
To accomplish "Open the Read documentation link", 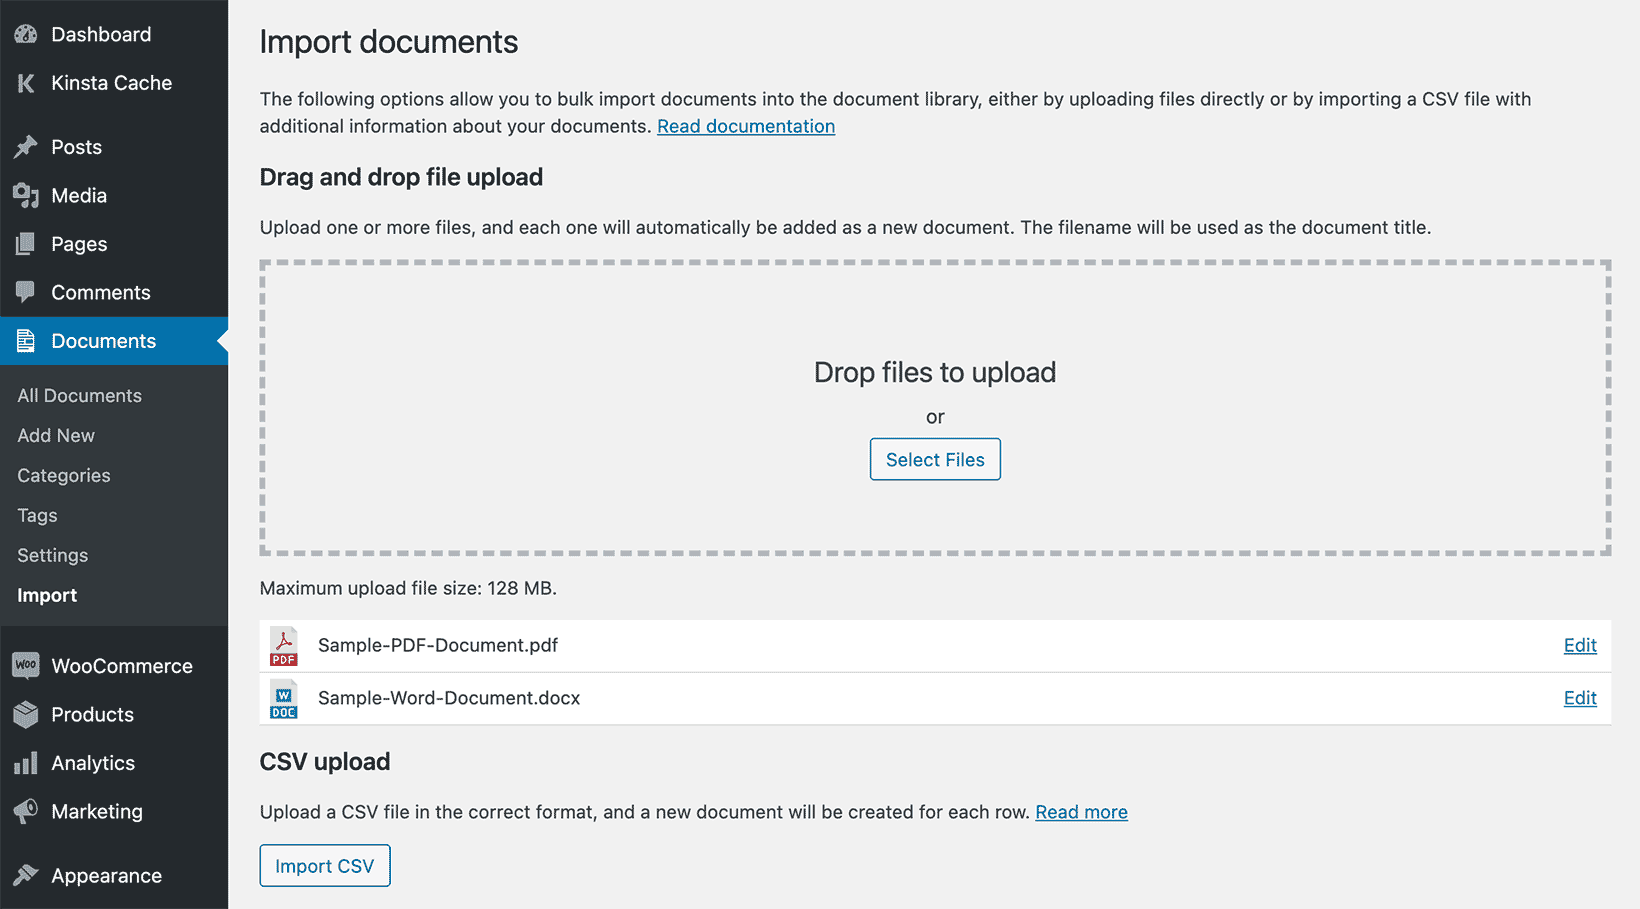I will point(746,126).
